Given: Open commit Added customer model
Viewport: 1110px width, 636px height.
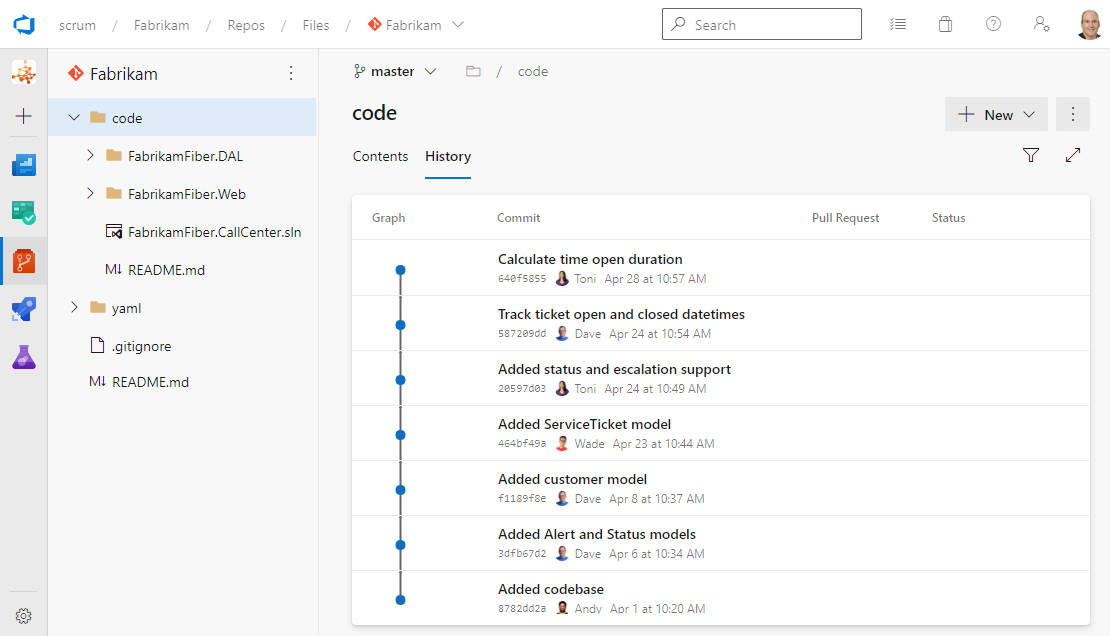Looking at the screenshot, I should point(572,479).
